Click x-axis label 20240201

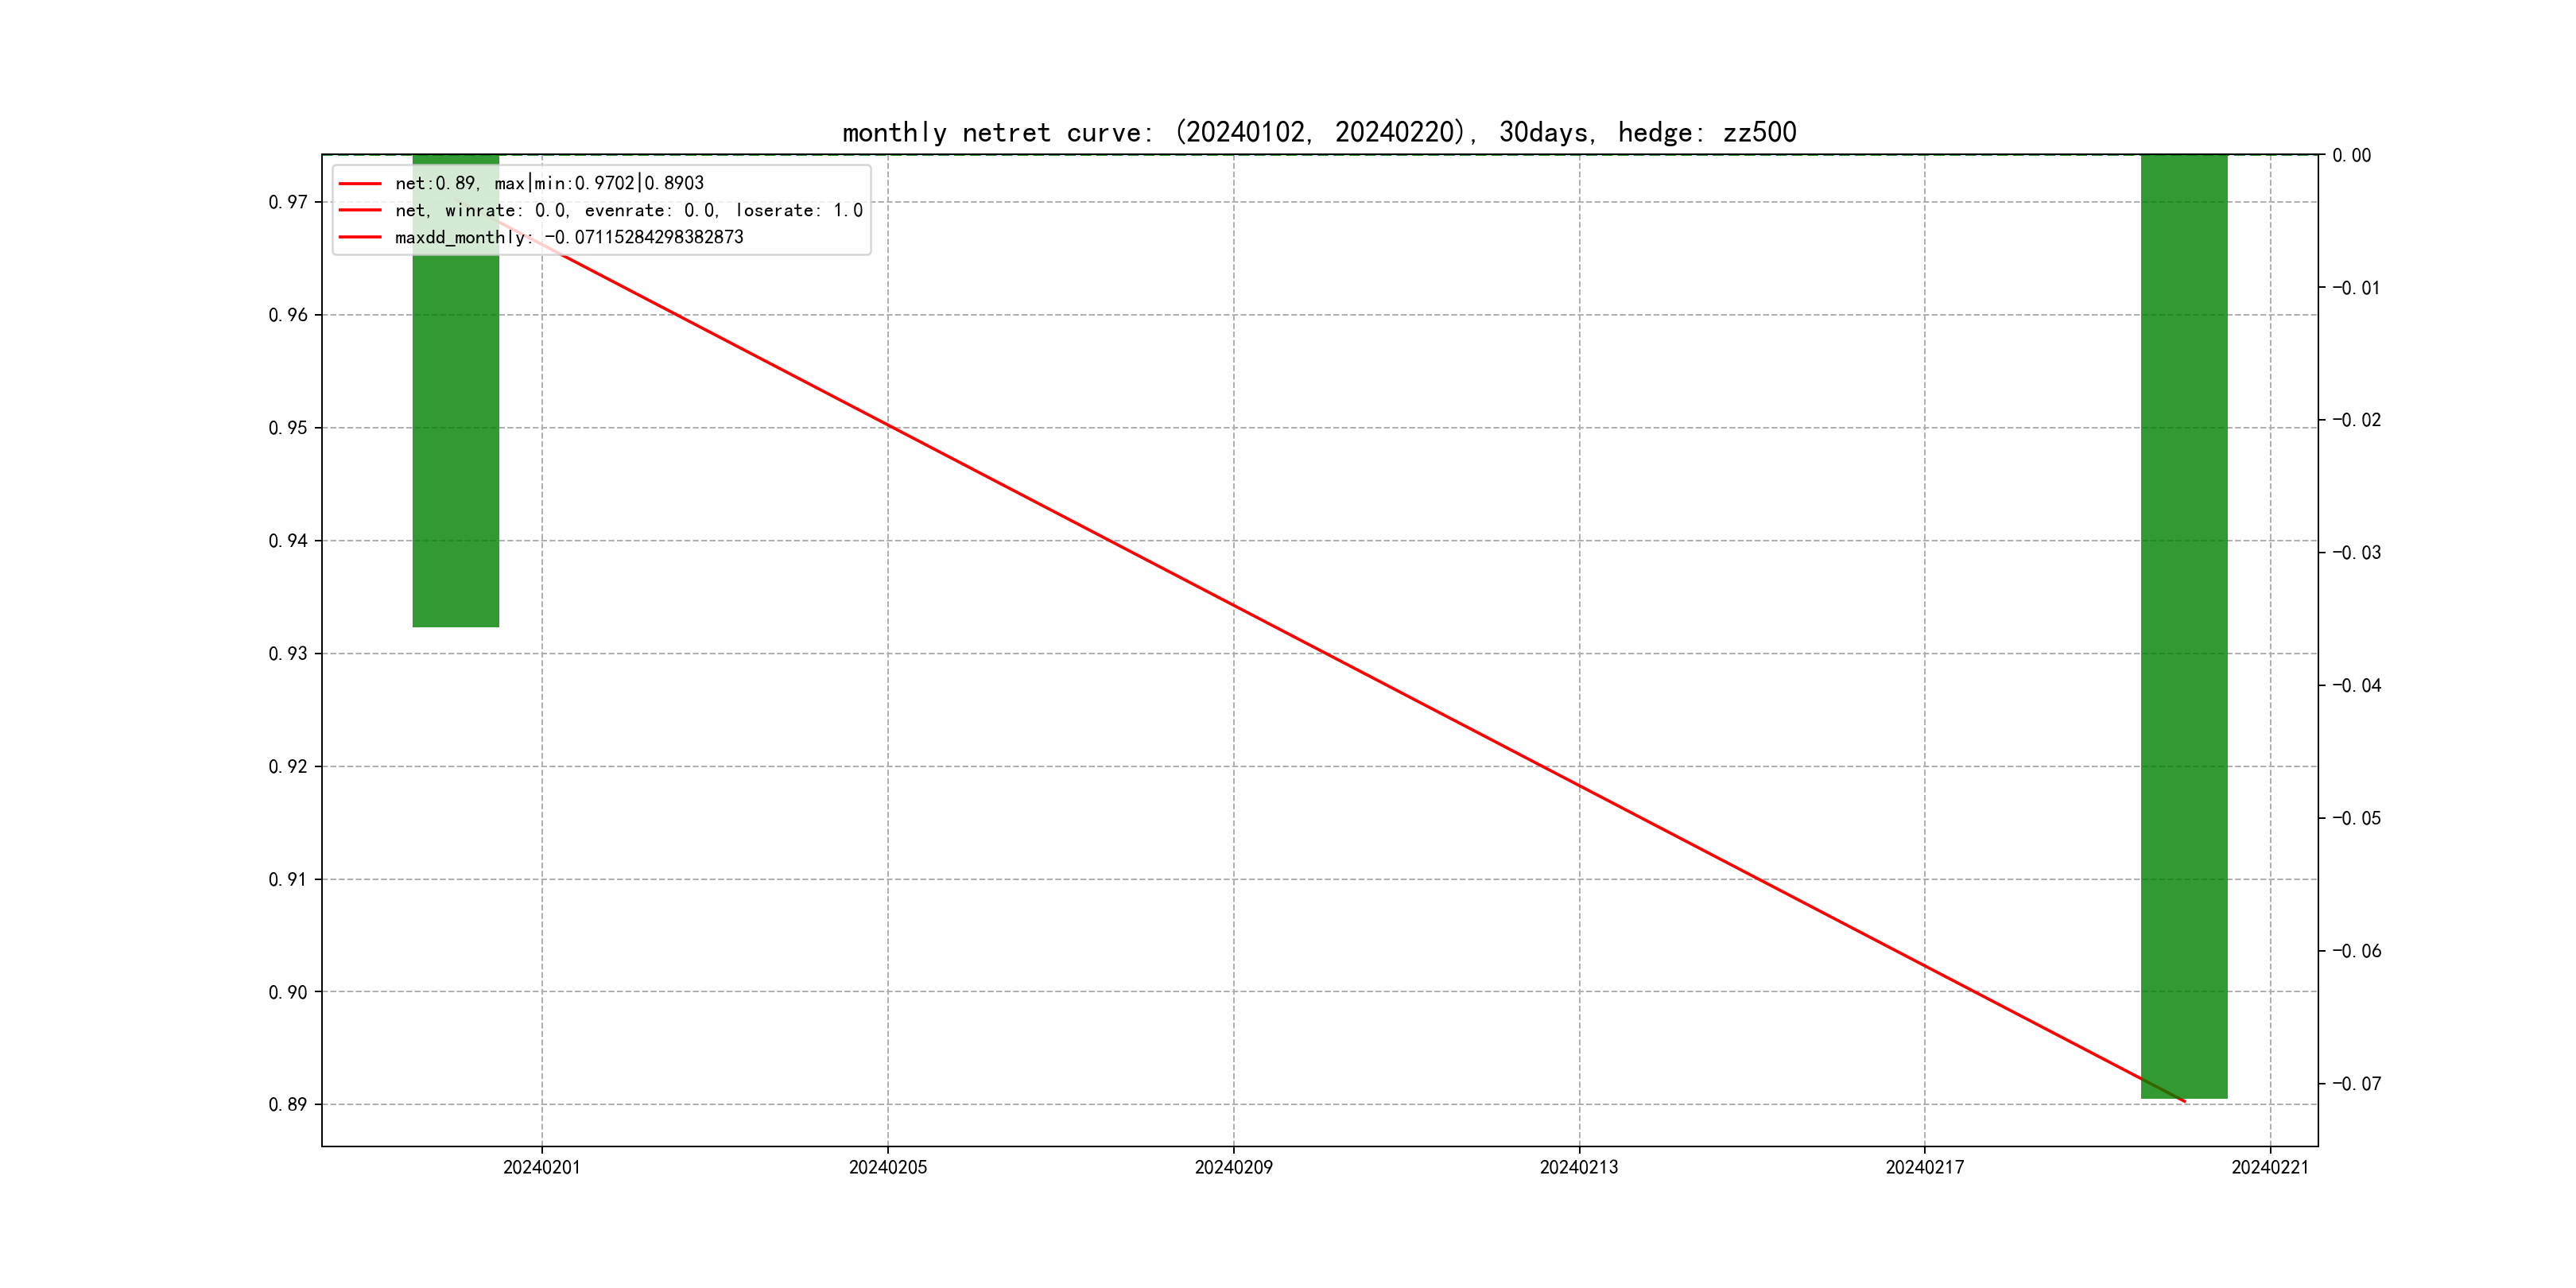(x=541, y=1167)
